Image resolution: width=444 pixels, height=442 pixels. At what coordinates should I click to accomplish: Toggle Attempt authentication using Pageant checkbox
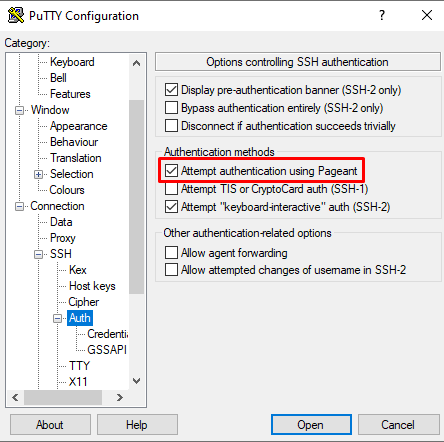point(171,171)
